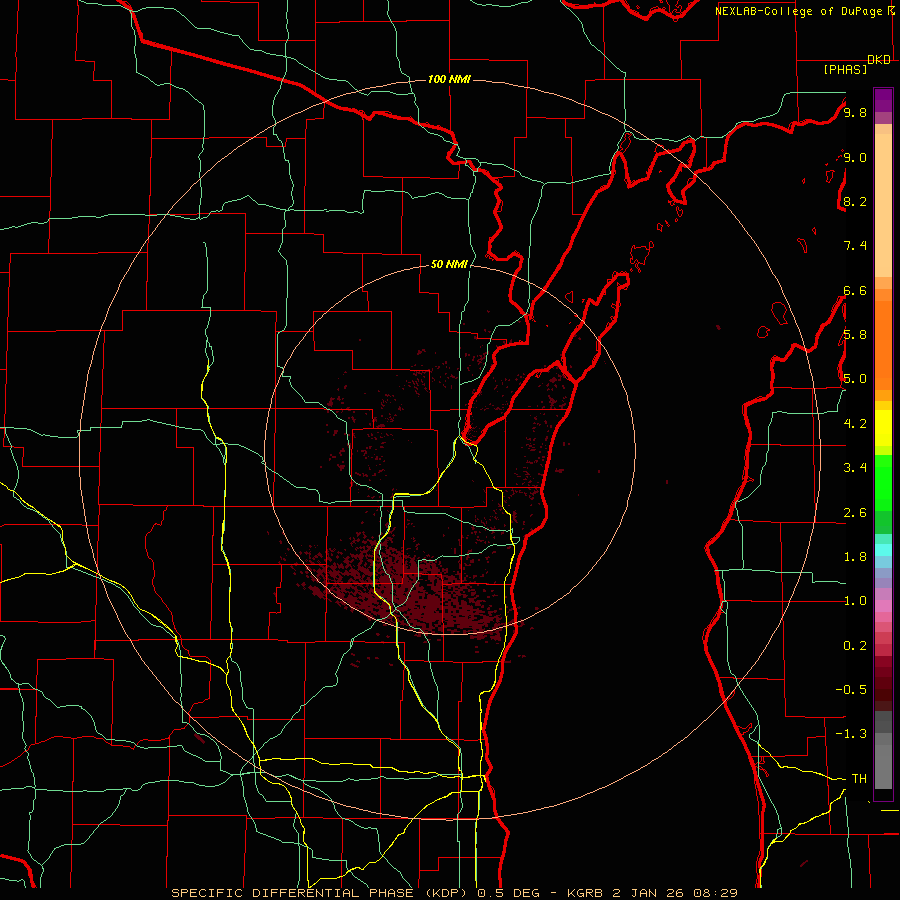The height and width of the screenshot is (900, 900).
Task: Select the 9.8 value on the color scale
Action: pyautogui.click(x=855, y=112)
